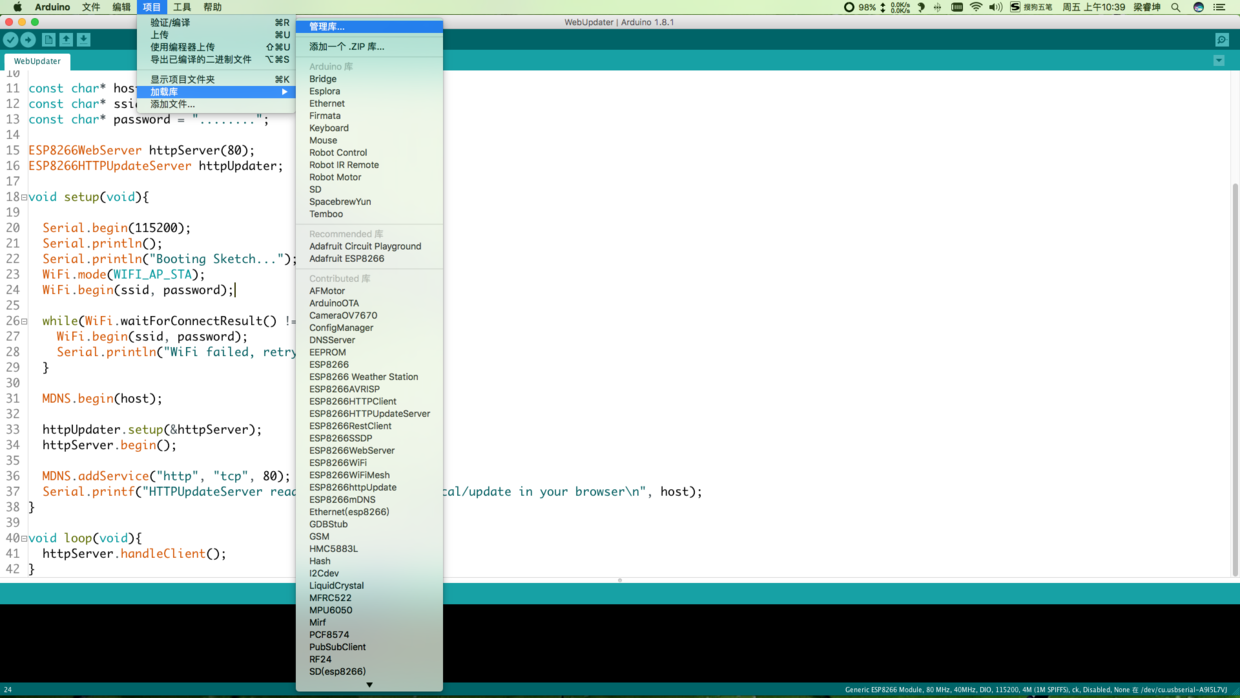Open the 编辑 menu
This screenshot has width=1240, height=698.
click(x=121, y=7)
